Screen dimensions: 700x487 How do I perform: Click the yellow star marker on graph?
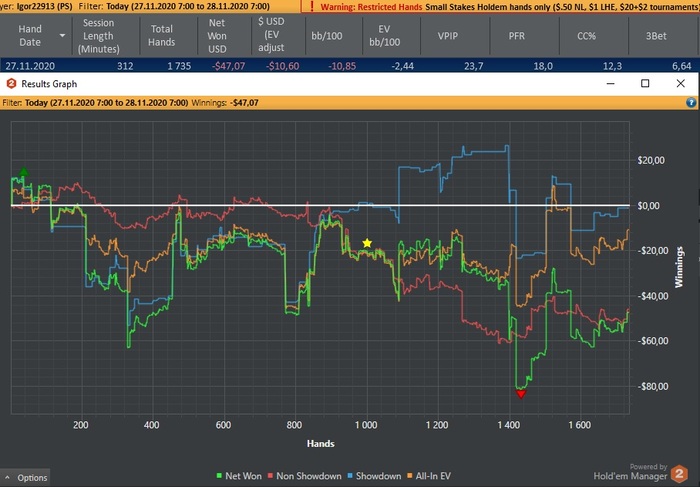[367, 243]
